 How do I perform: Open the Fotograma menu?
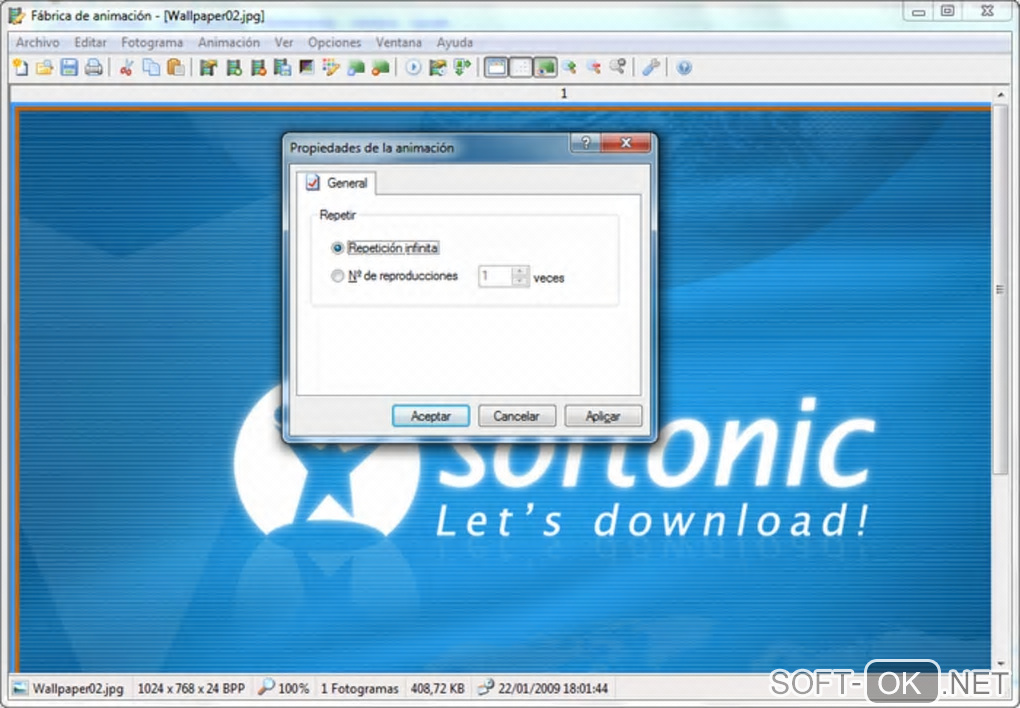pyautogui.click(x=152, y=42)
